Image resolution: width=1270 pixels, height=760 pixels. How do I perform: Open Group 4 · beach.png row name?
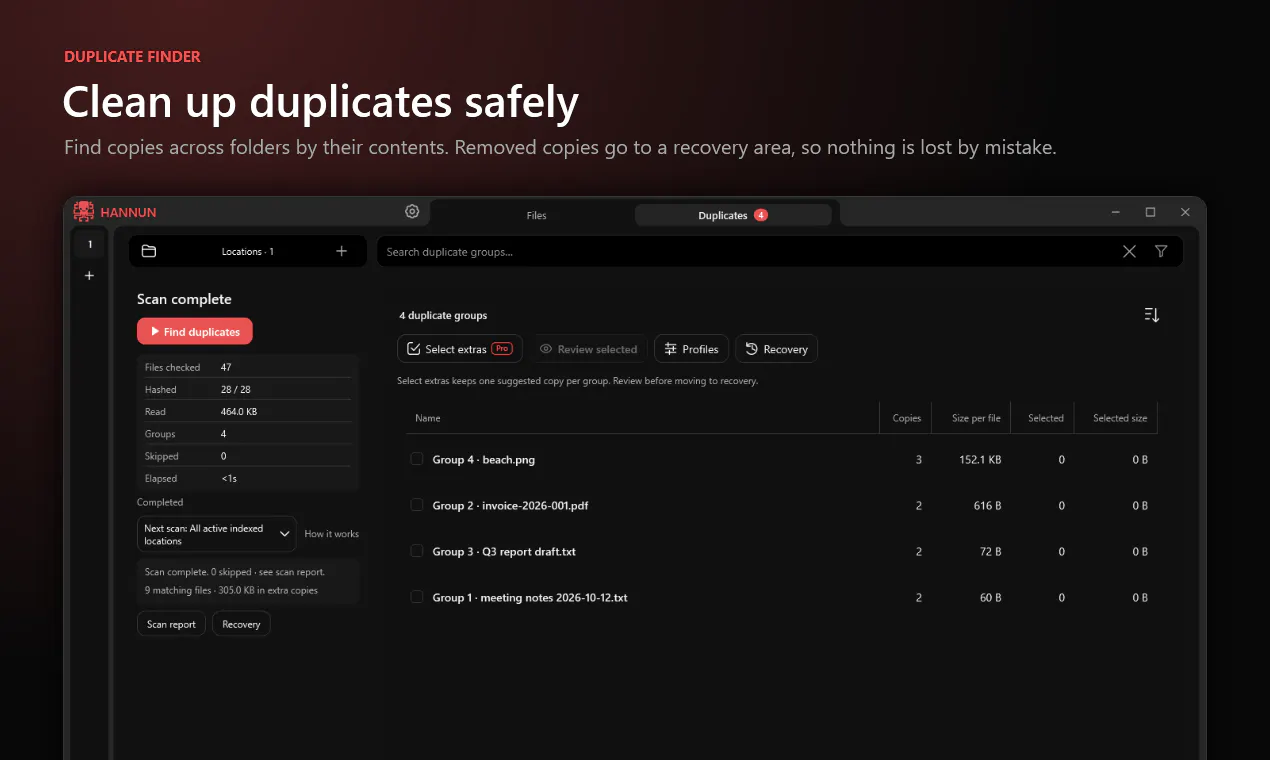pyautogui.click(x=484, y=460)
